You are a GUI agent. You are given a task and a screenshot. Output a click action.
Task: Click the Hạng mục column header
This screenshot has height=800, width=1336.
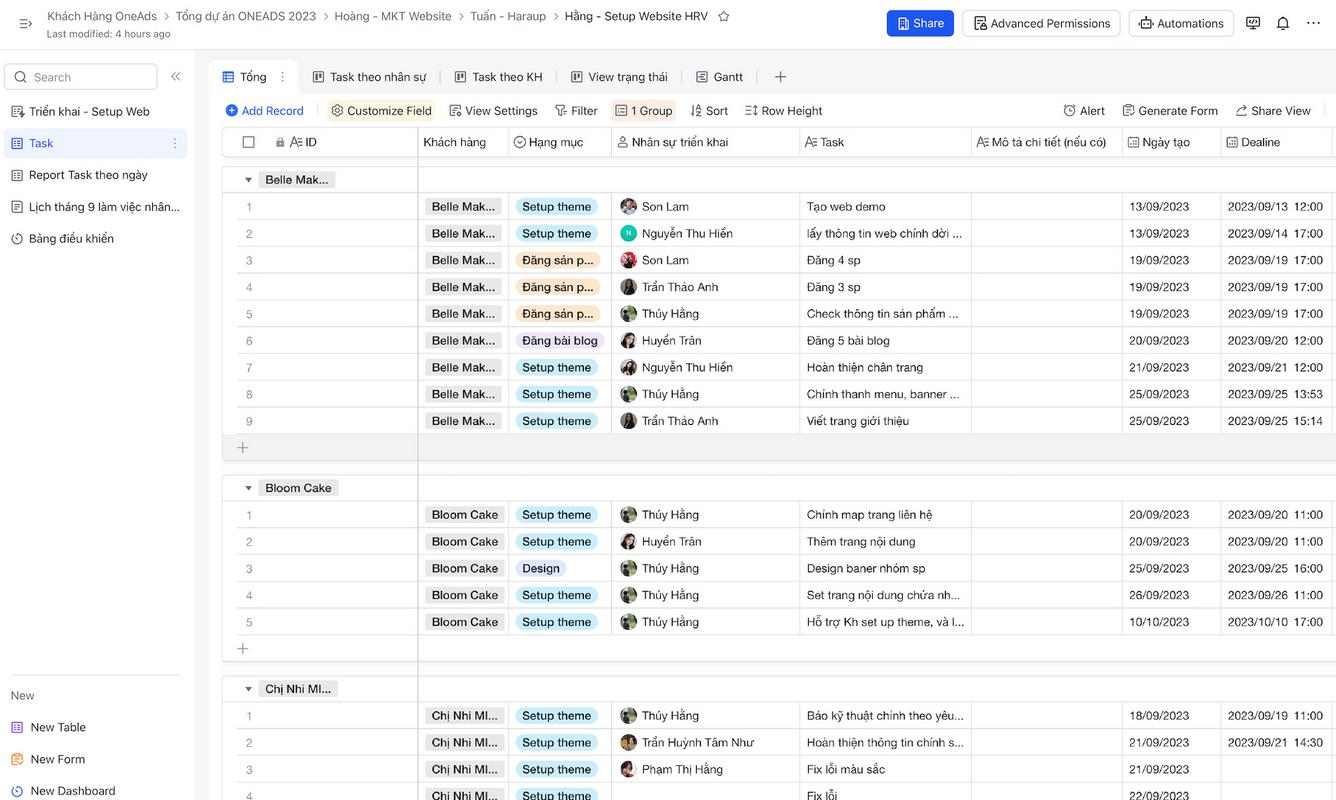[560, 142]
